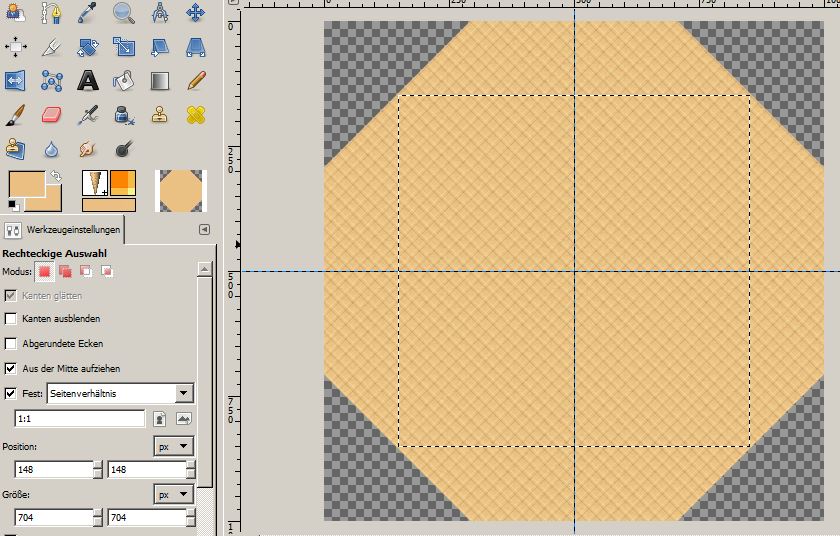Open the active pattern selector

(x=123, y=183)
